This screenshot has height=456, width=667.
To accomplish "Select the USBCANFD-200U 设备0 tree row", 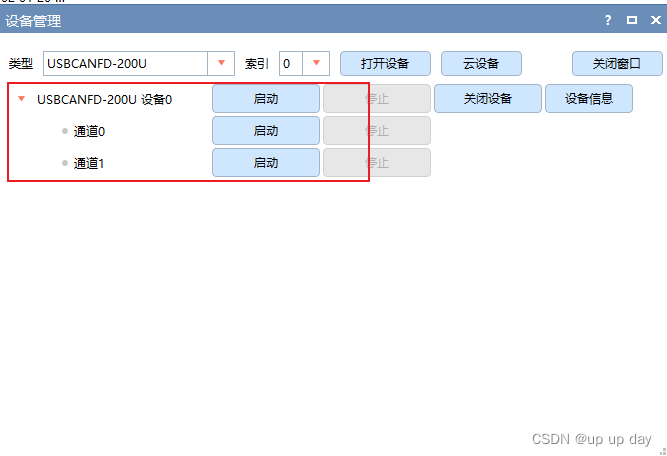I will click(x=104, y=99).
